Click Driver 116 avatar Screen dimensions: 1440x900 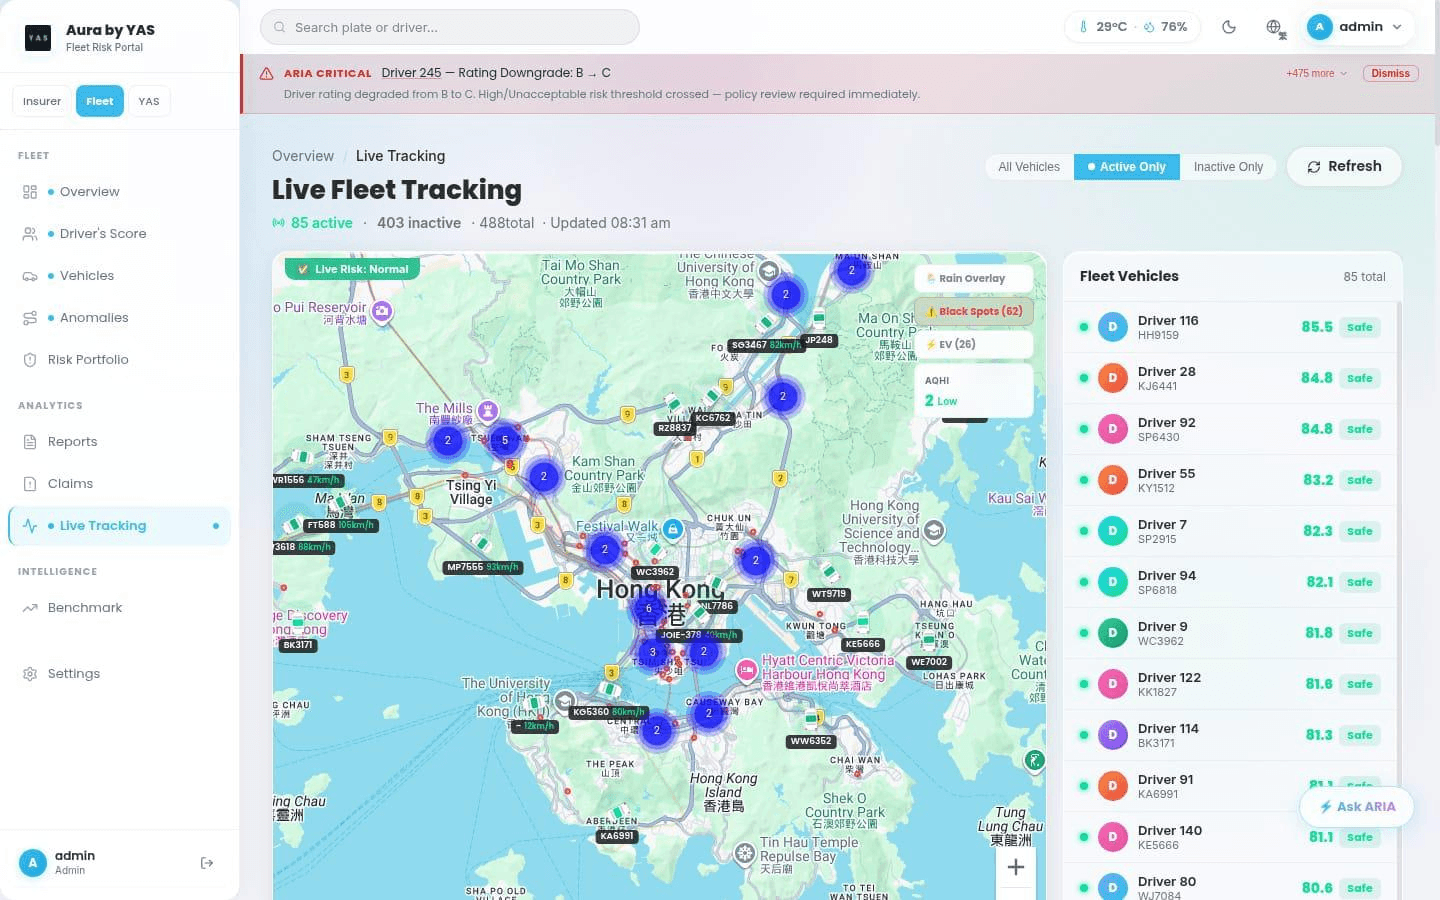[x=1112, y=327]
